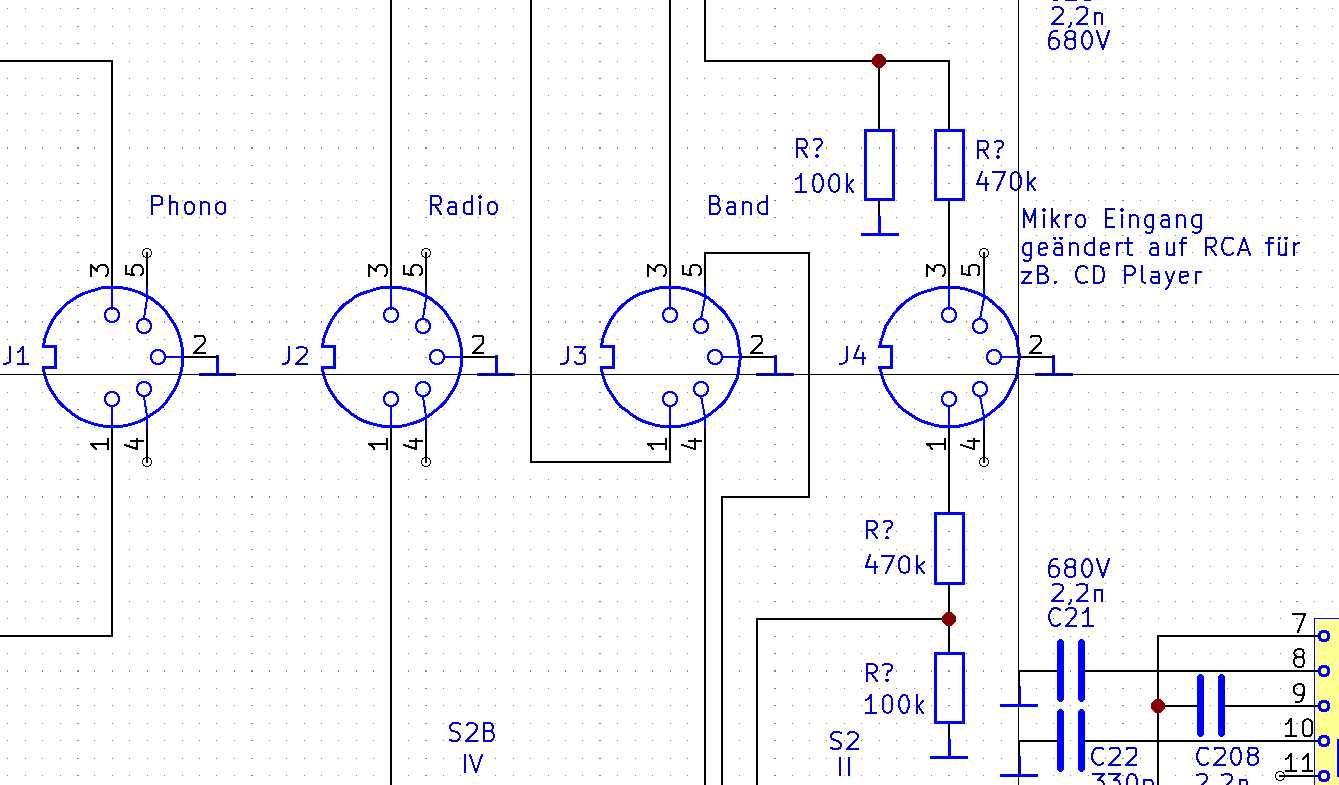The width and height of the screenshot is (1339, 785).
Task: Select the J4 DIN connector symbol
Action: (x=949, y=357)
